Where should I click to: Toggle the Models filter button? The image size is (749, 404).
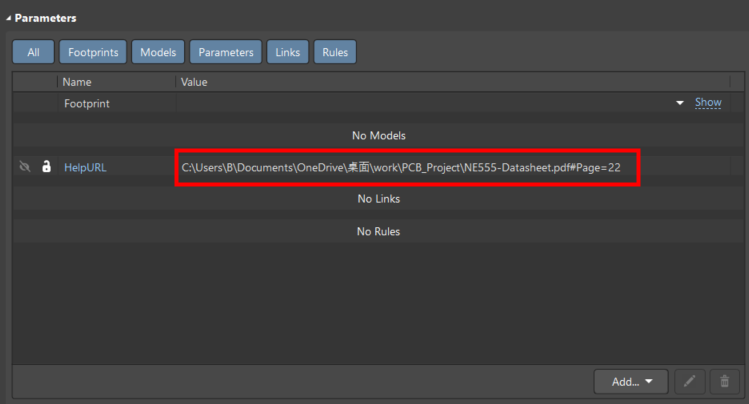[x=157, y=52]
